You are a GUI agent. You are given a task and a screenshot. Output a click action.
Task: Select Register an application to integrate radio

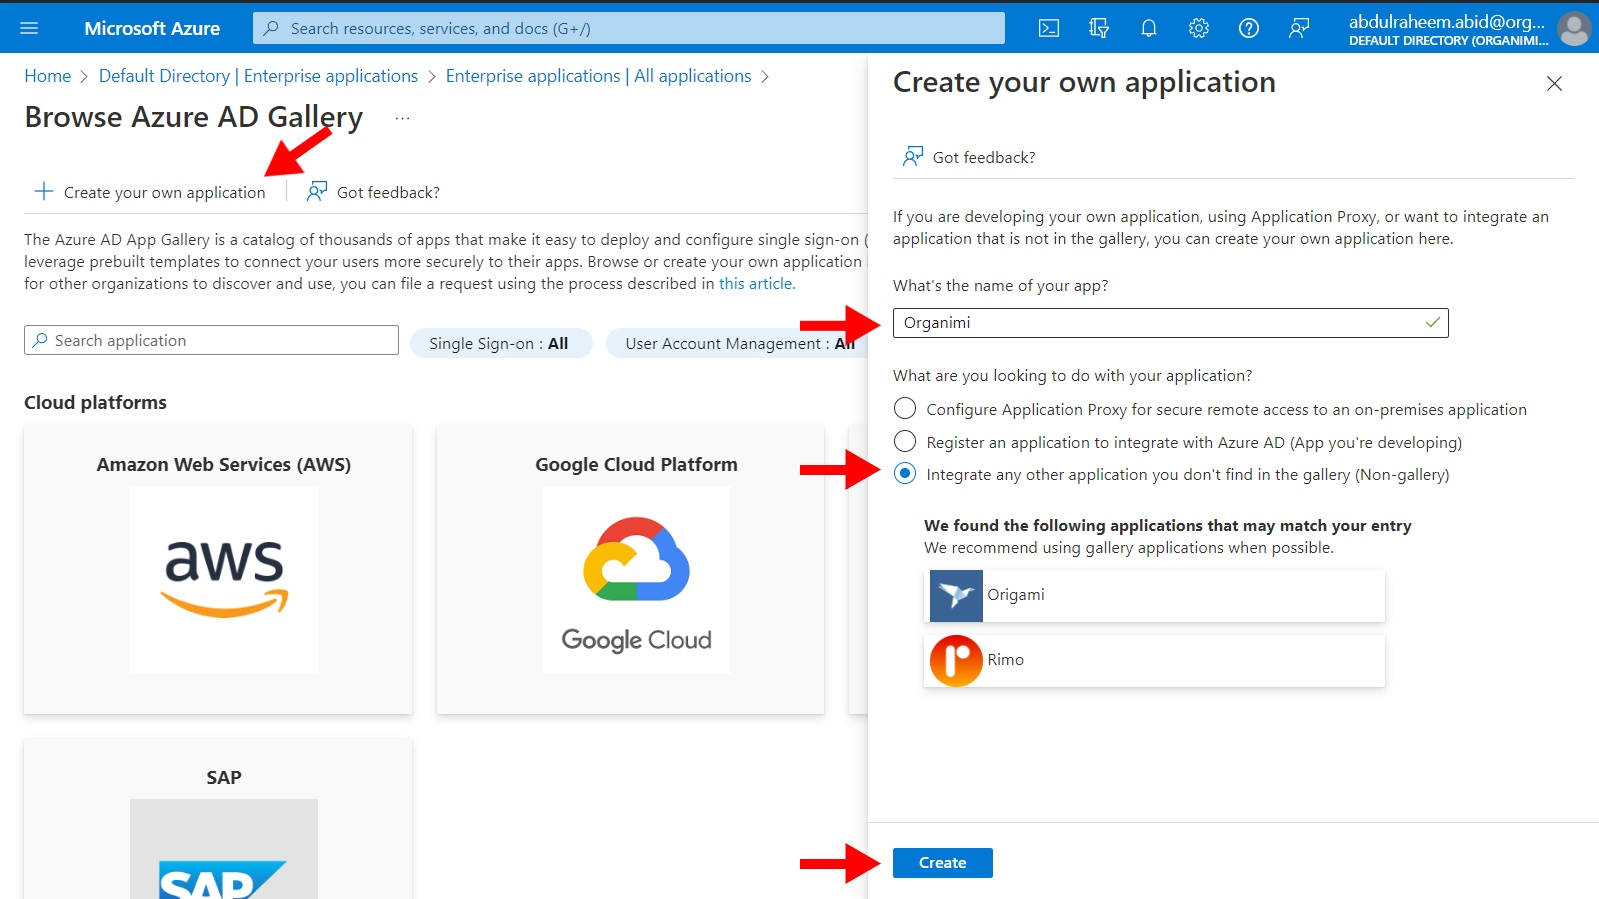[x=905, y=441]
